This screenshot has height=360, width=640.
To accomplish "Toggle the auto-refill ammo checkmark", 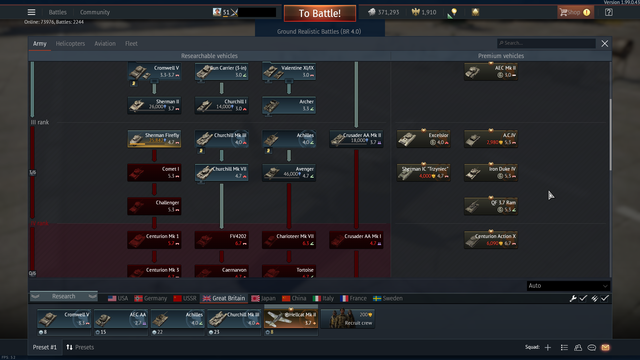I will coord(604,298).
